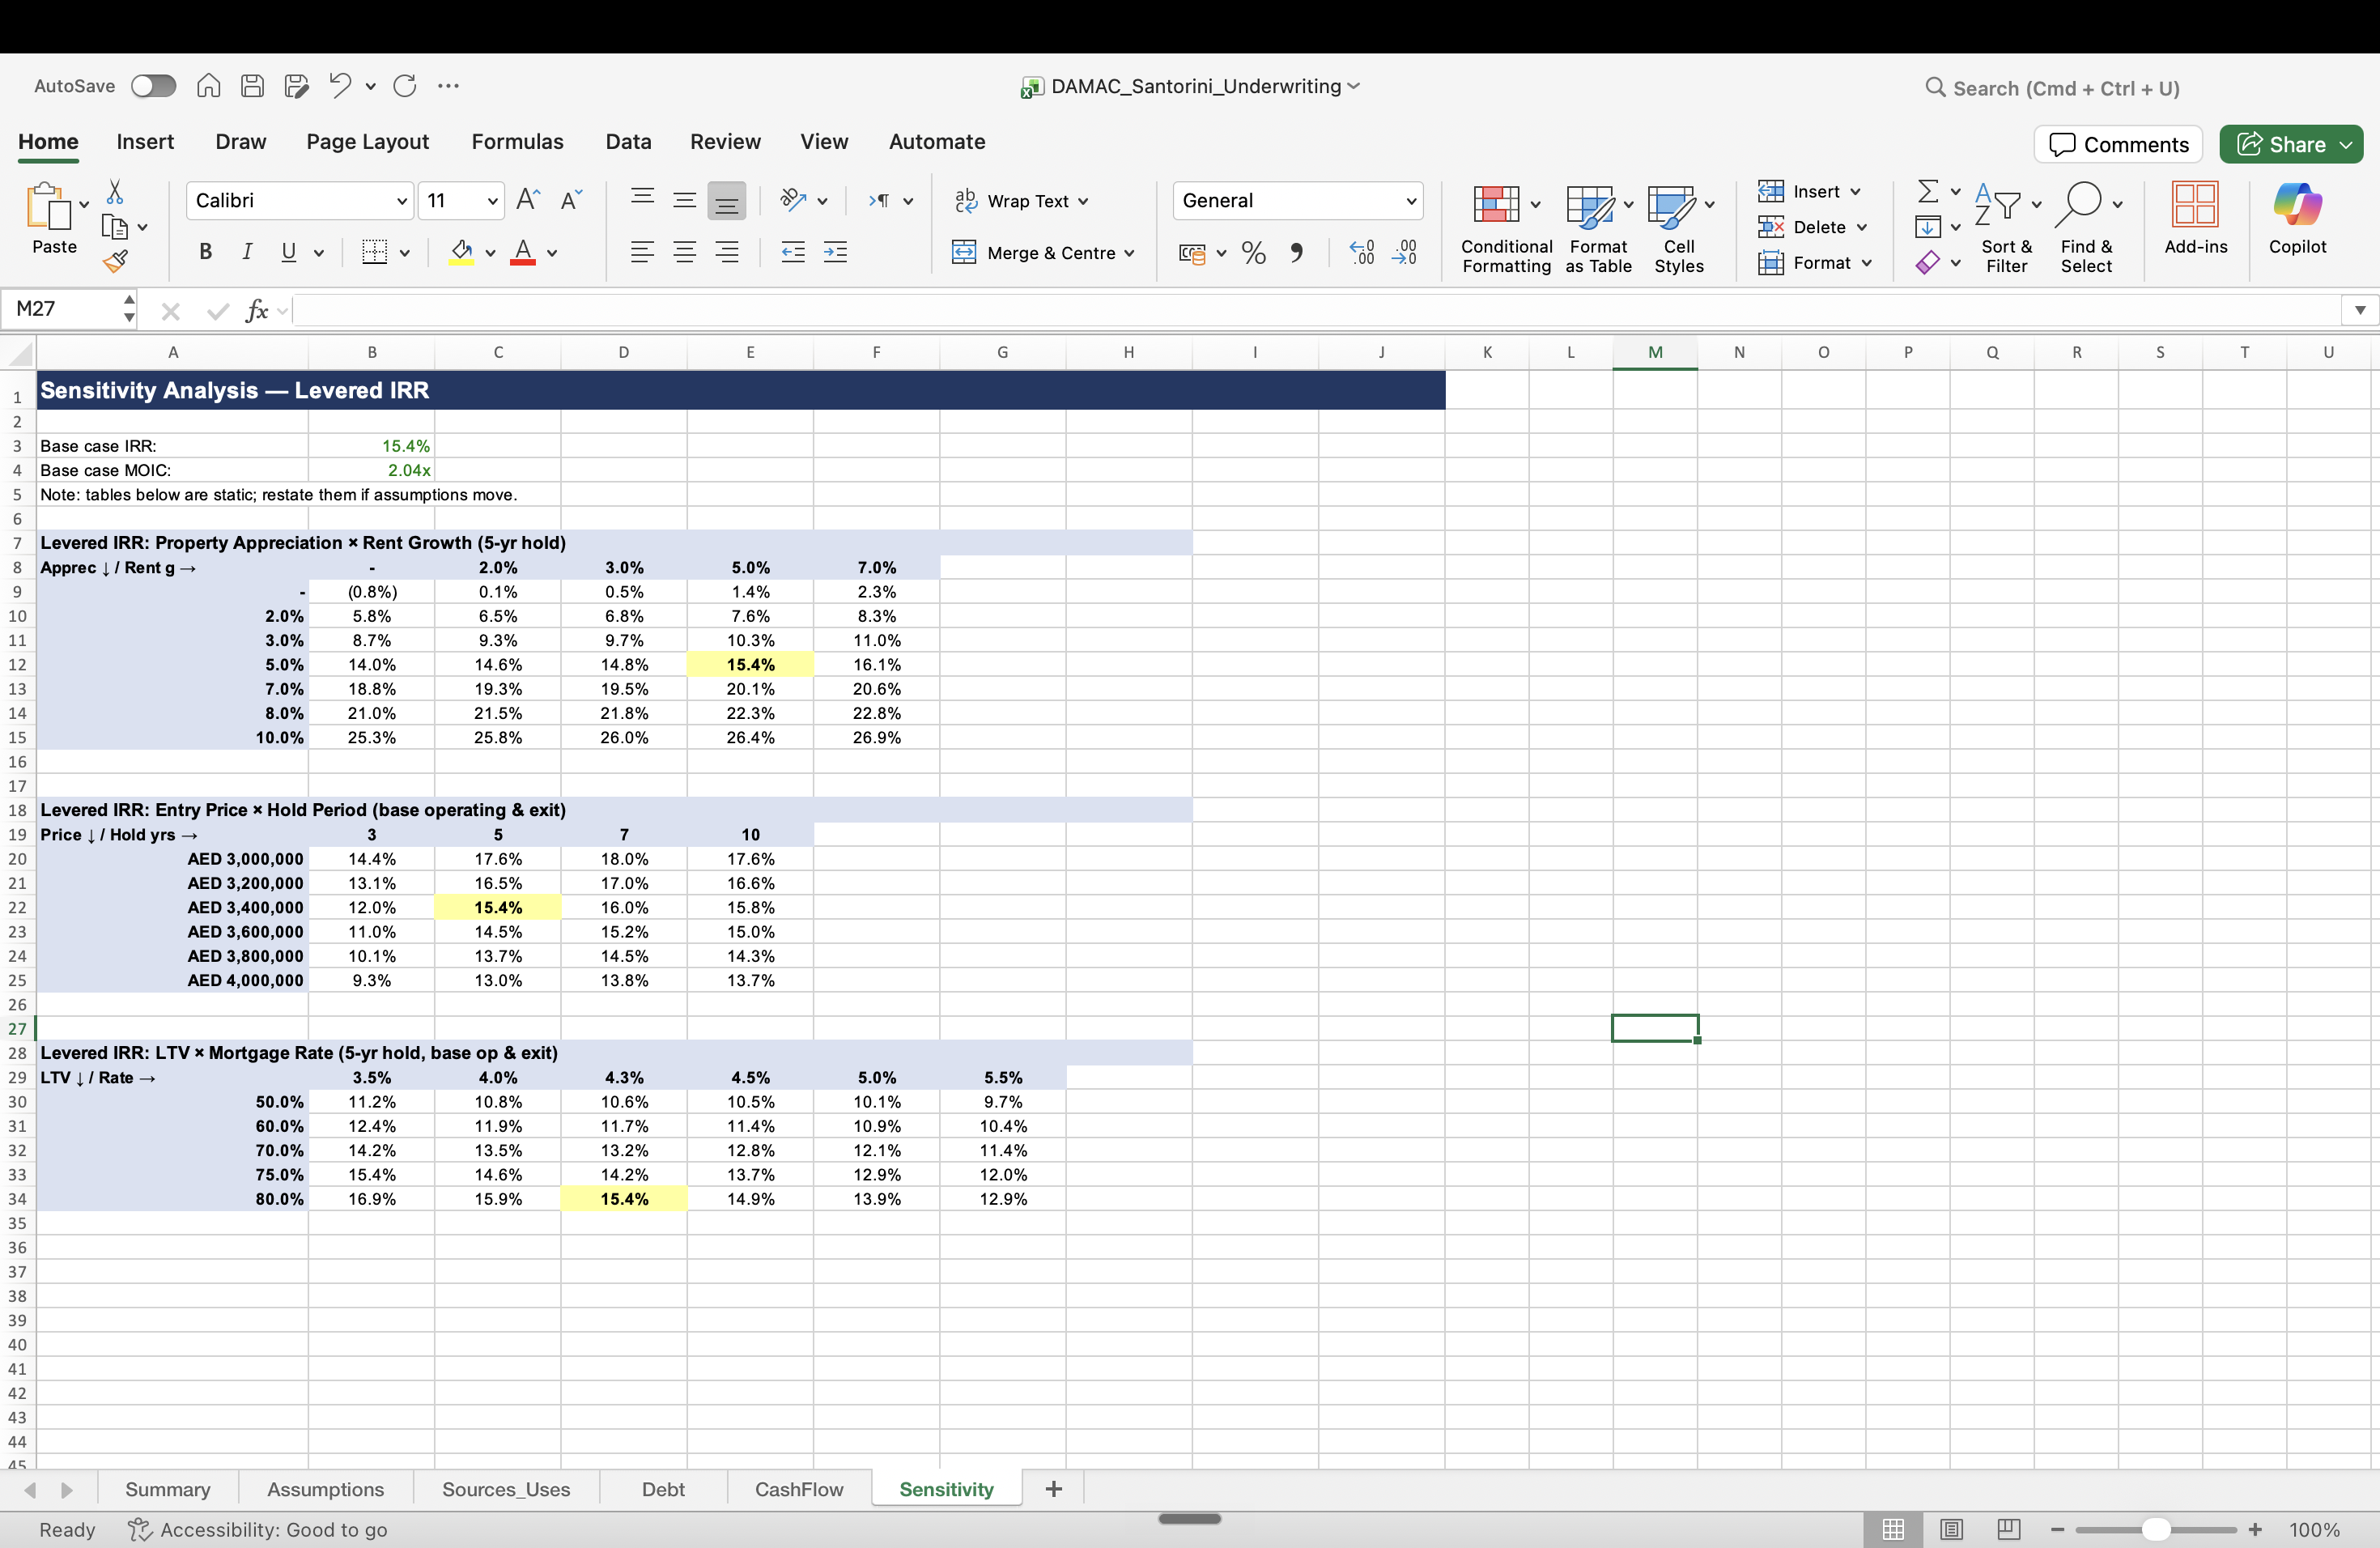The width and height of the screenshot is (2380, 1548).
Task: Toggle Align Right horizontal alignment
Action: (727, 252)
